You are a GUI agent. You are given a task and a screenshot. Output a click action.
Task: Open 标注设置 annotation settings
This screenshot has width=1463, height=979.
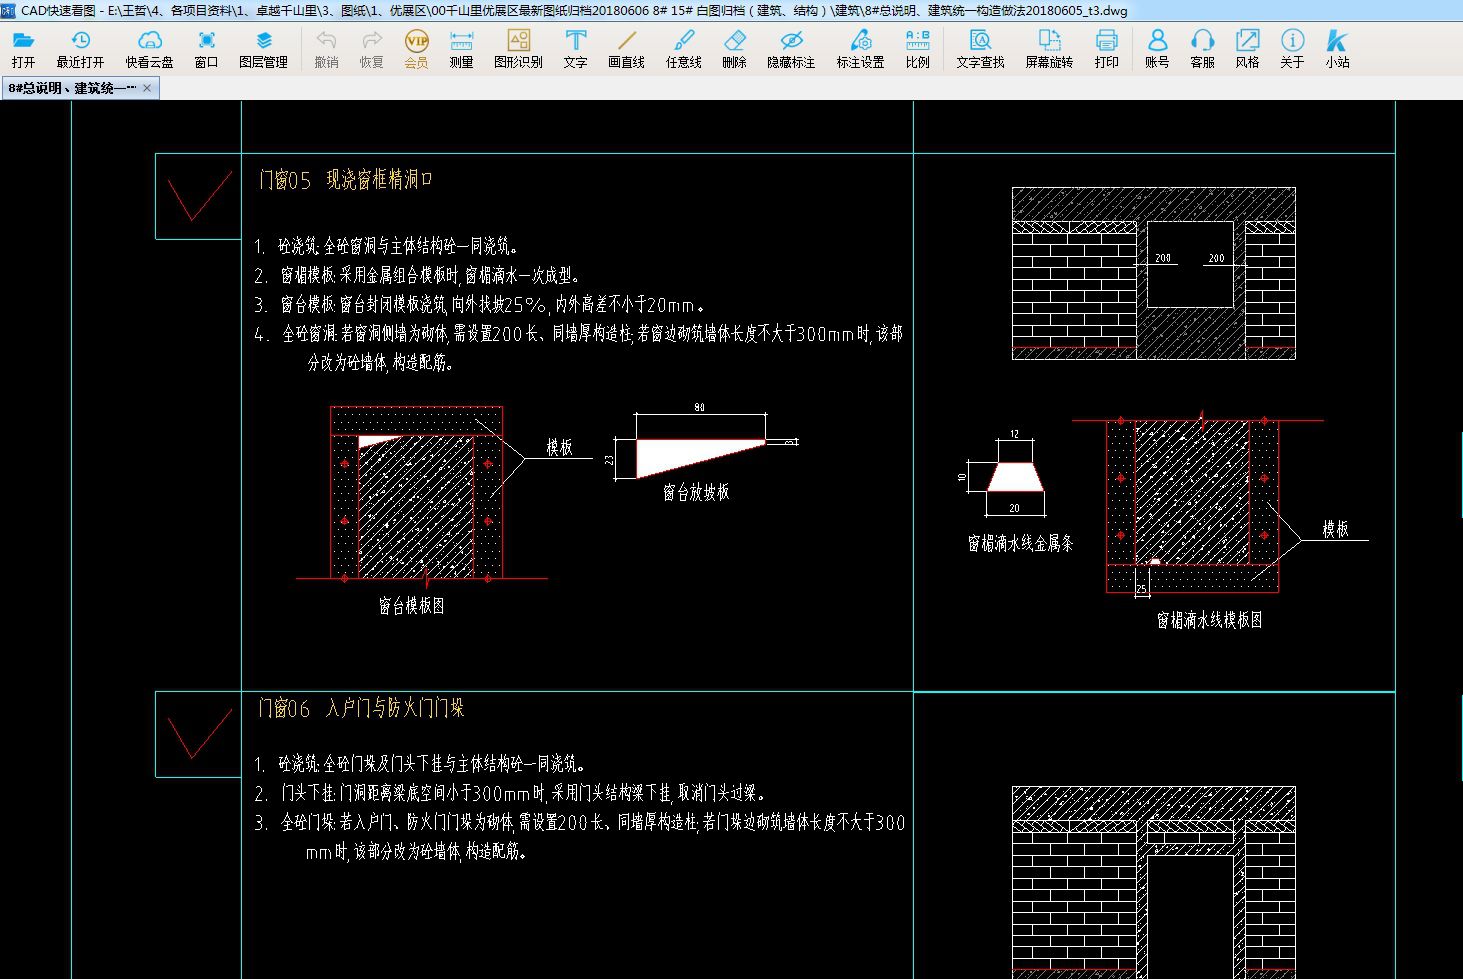tap(860, 49)
